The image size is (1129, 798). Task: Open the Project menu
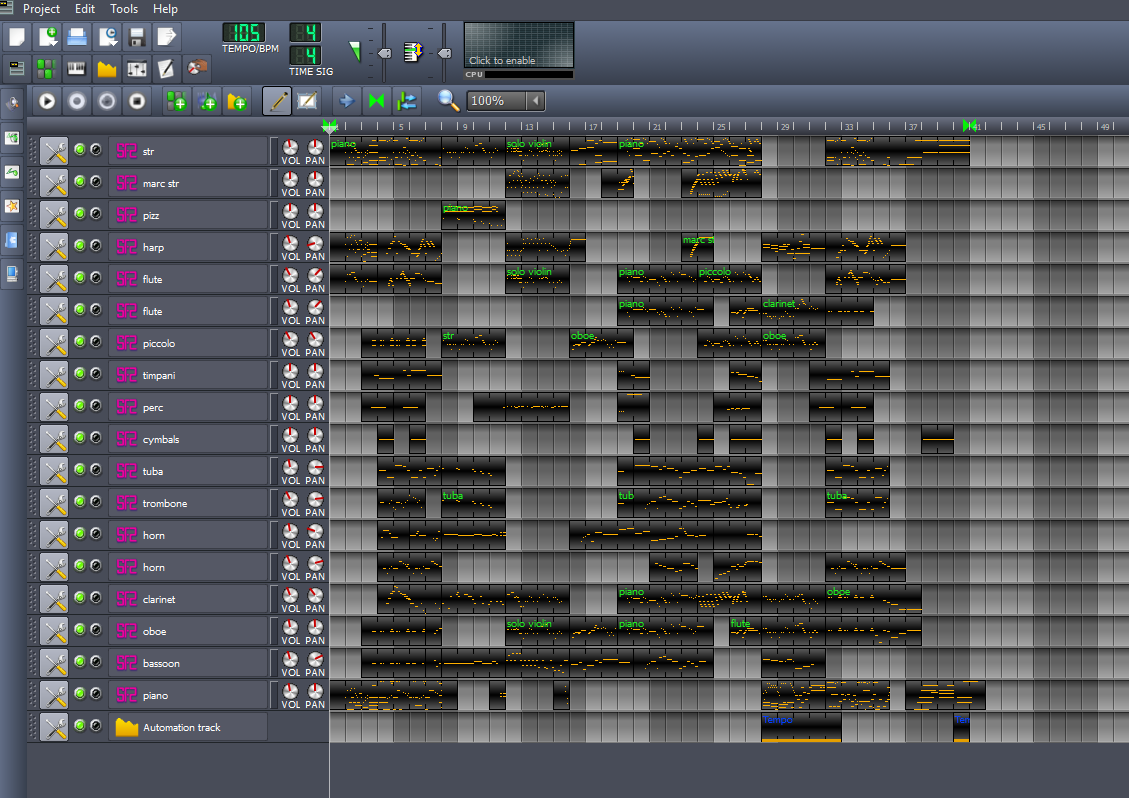tap(41, 9)
